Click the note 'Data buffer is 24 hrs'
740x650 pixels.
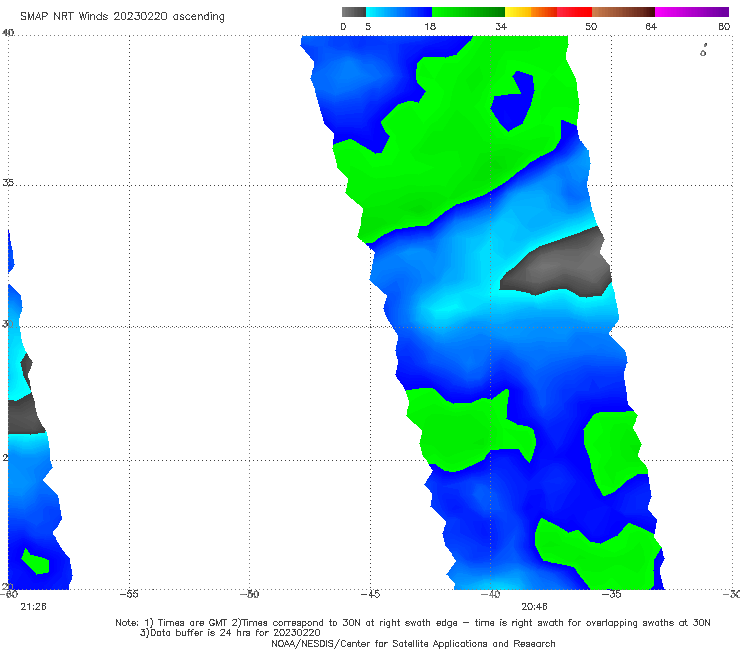tap(202, 633)
